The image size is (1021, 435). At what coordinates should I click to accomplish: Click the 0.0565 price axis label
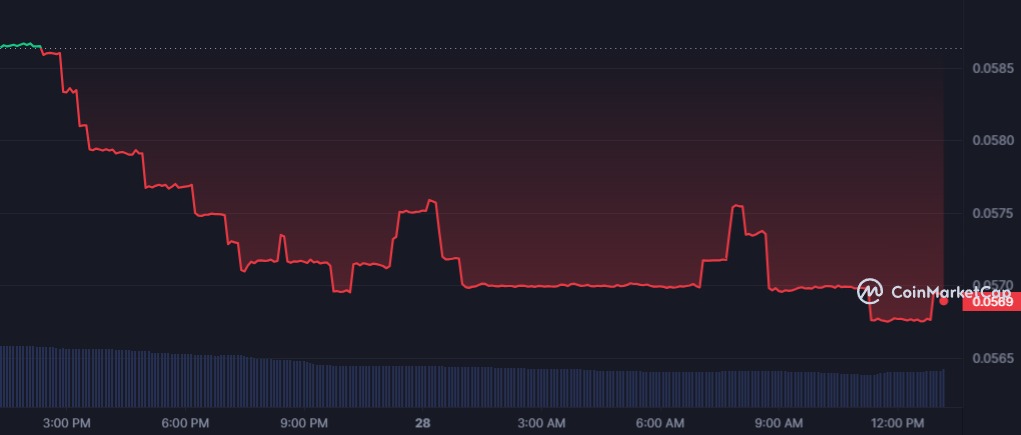[991, 358]
